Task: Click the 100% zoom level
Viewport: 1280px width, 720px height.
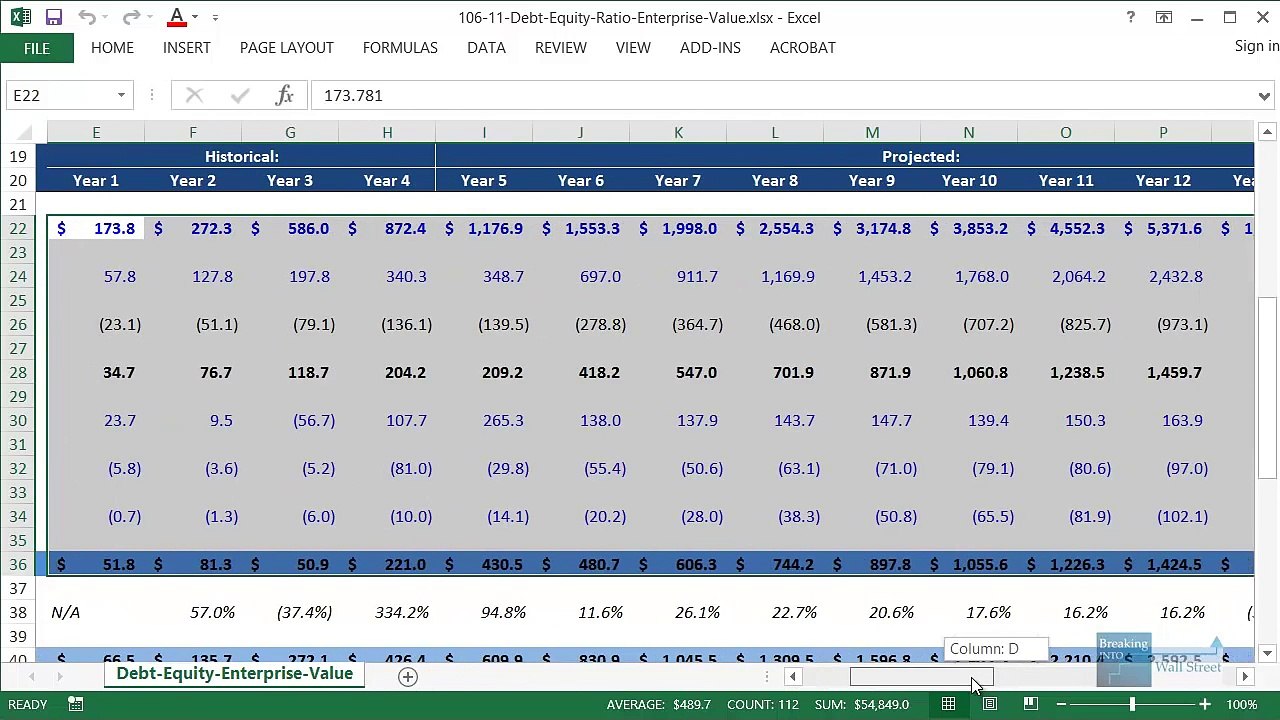Action: [x=1241, y=705]
